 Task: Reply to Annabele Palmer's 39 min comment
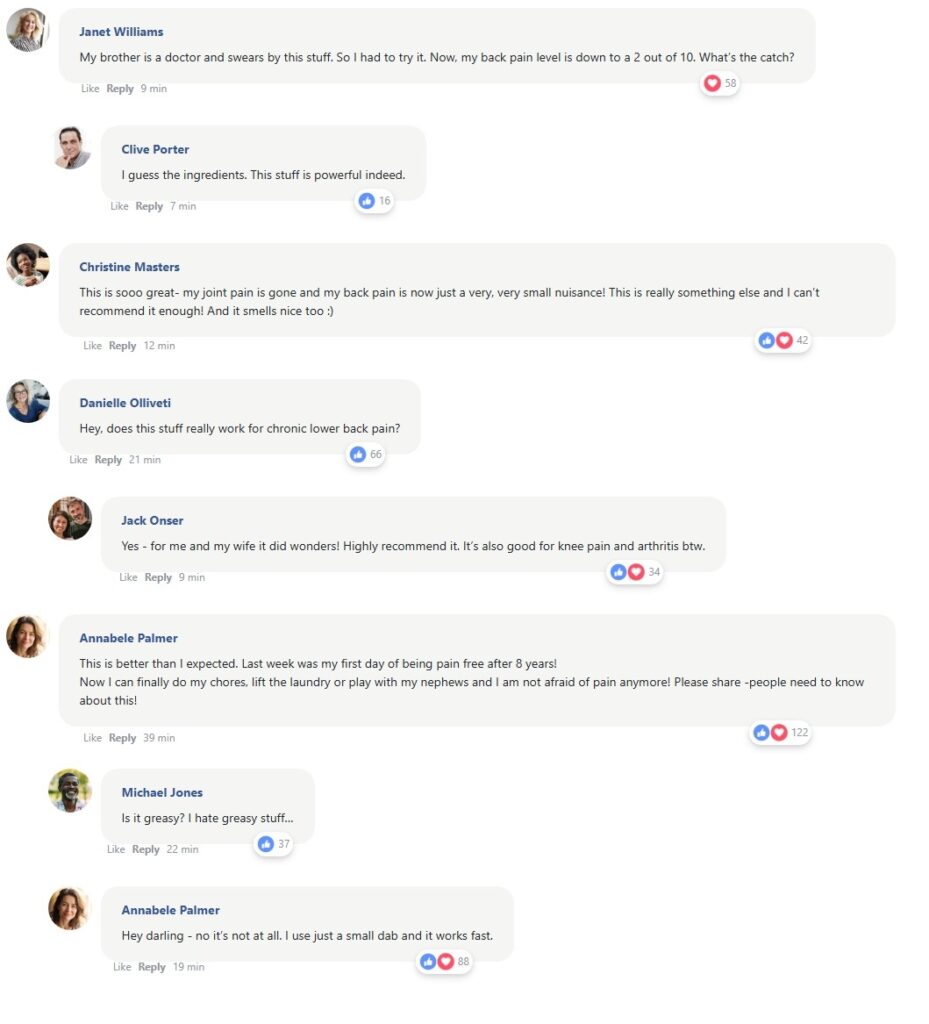tap(122, 738)
